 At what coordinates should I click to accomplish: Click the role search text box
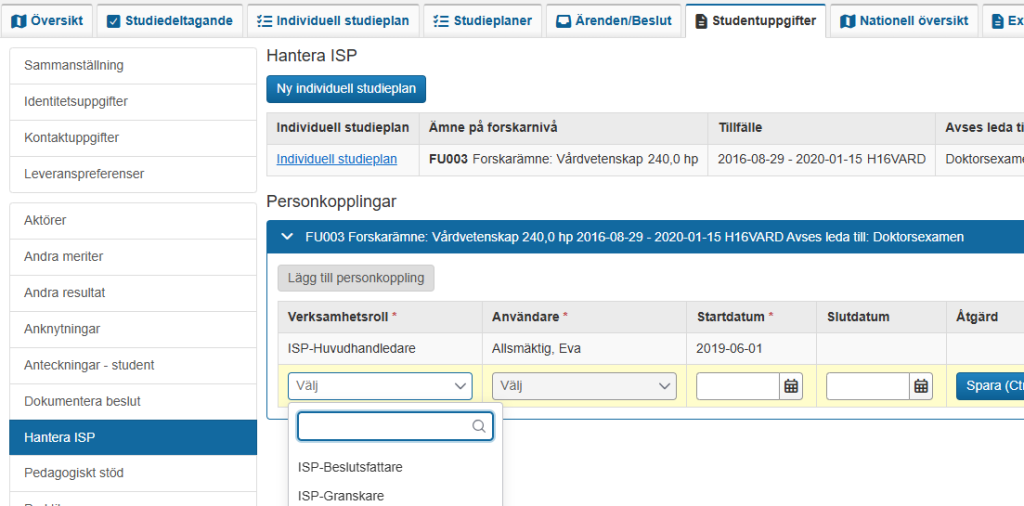(x=395, y=426)
